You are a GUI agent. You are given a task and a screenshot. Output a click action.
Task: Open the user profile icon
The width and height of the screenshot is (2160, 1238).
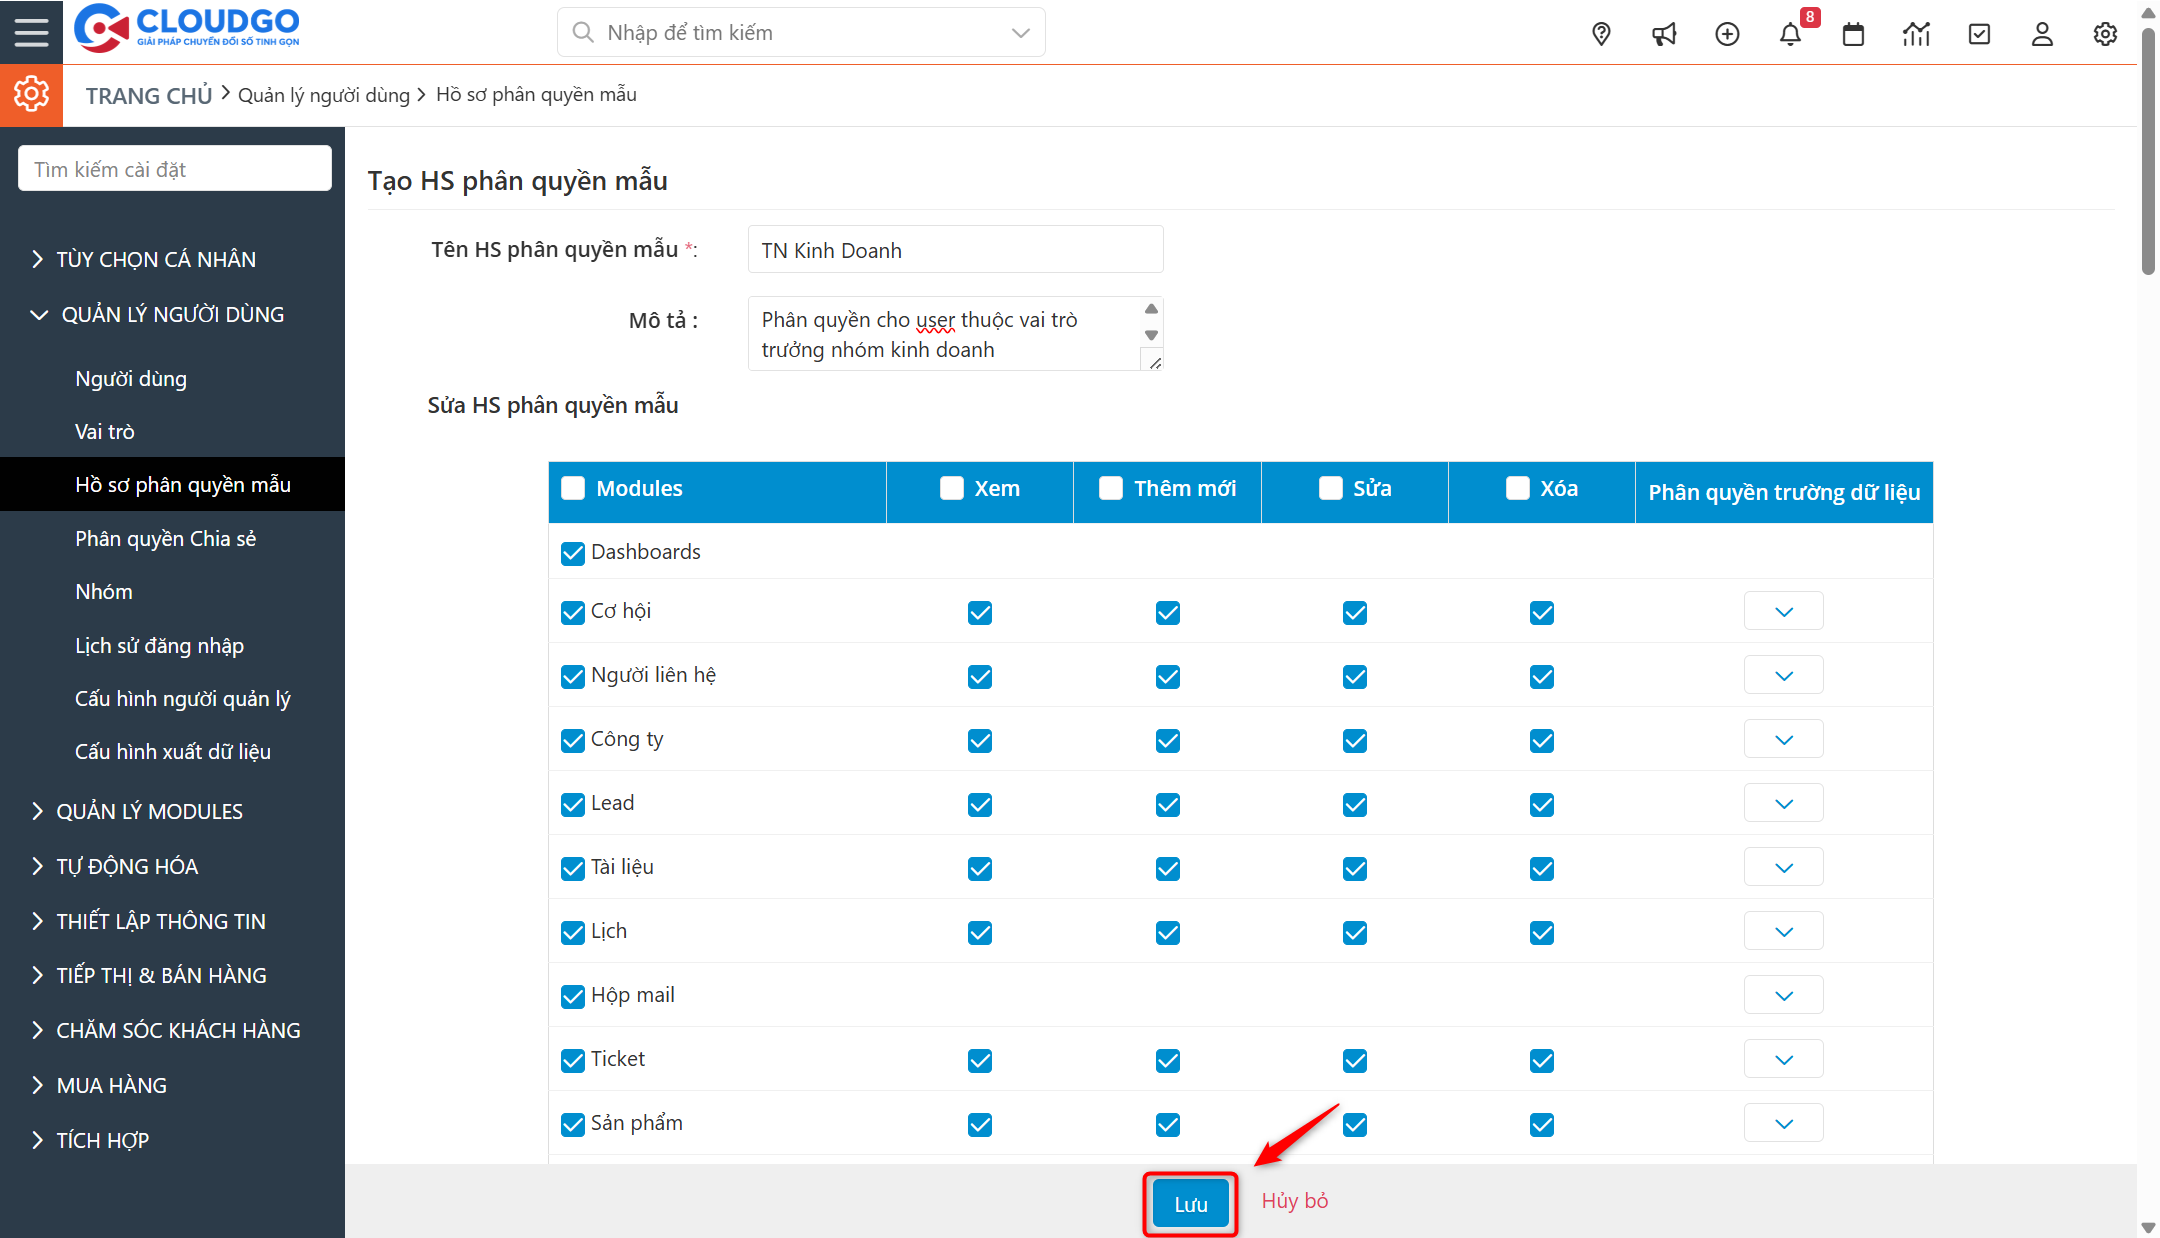pyautogui.click(x=2041, y=33)
